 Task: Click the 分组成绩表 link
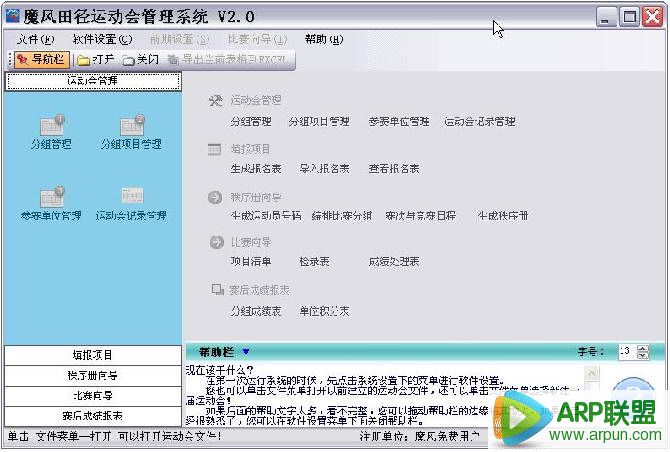pos(256,311)
